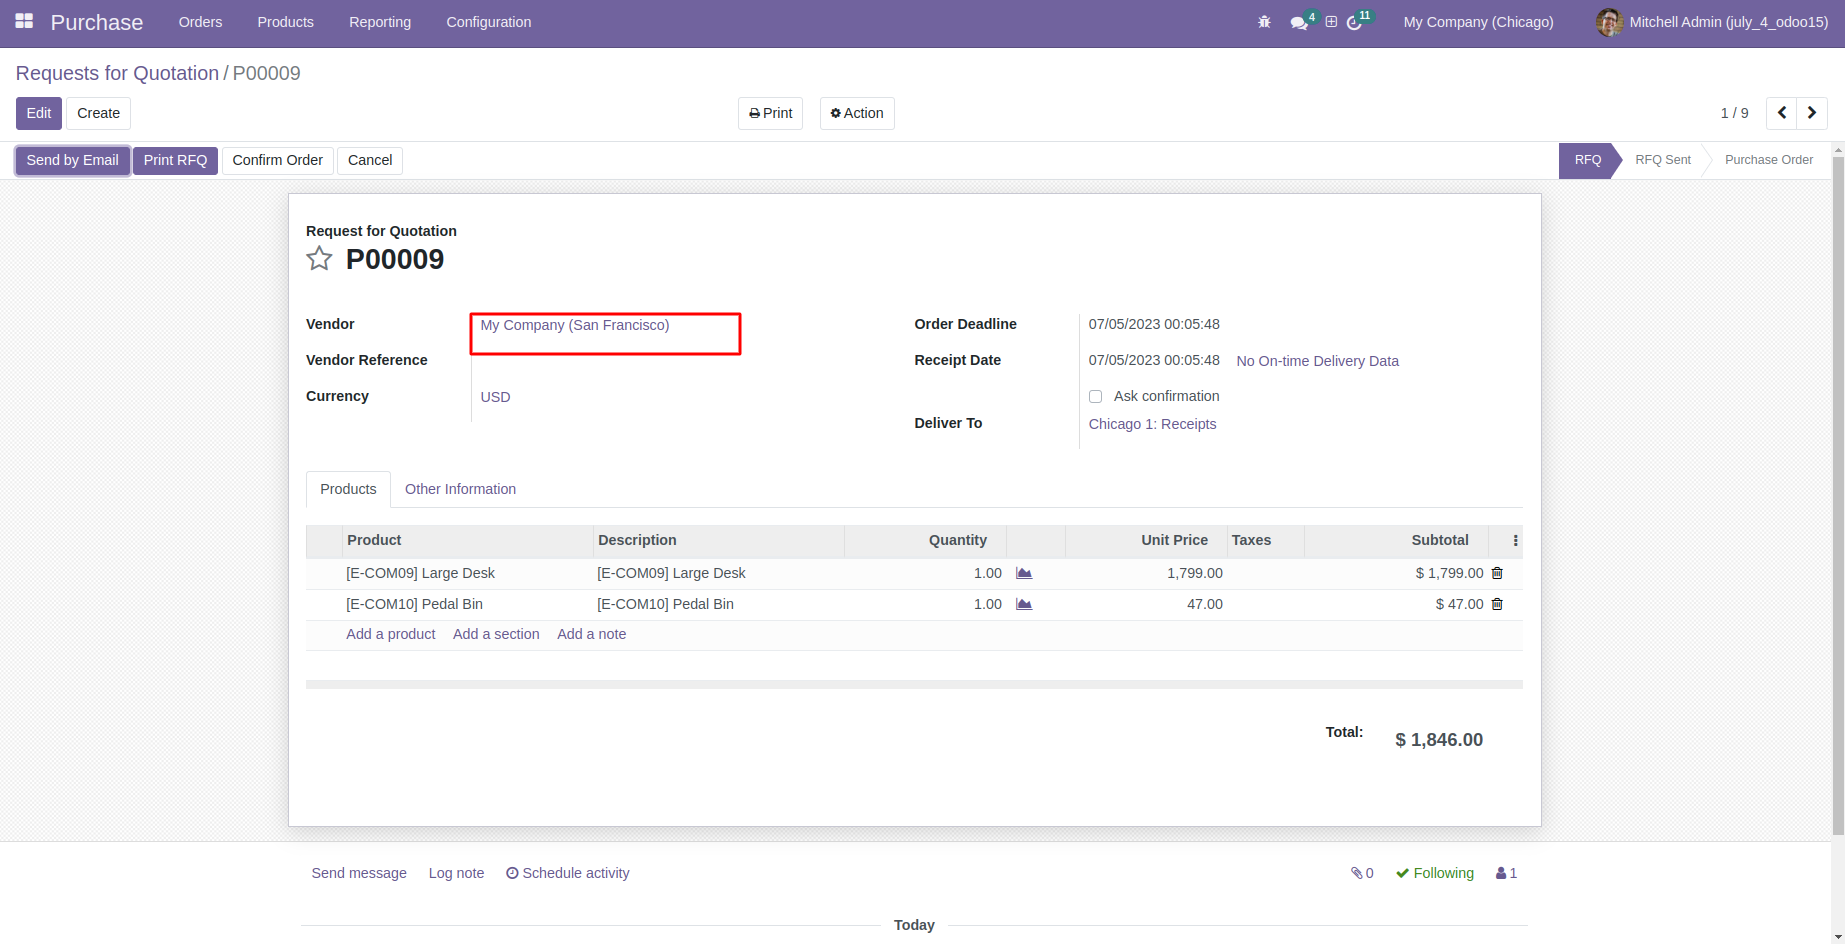Click the Add a product link
The height and width of the screenshot is (944, 1845).
click(x=391, y=634)
